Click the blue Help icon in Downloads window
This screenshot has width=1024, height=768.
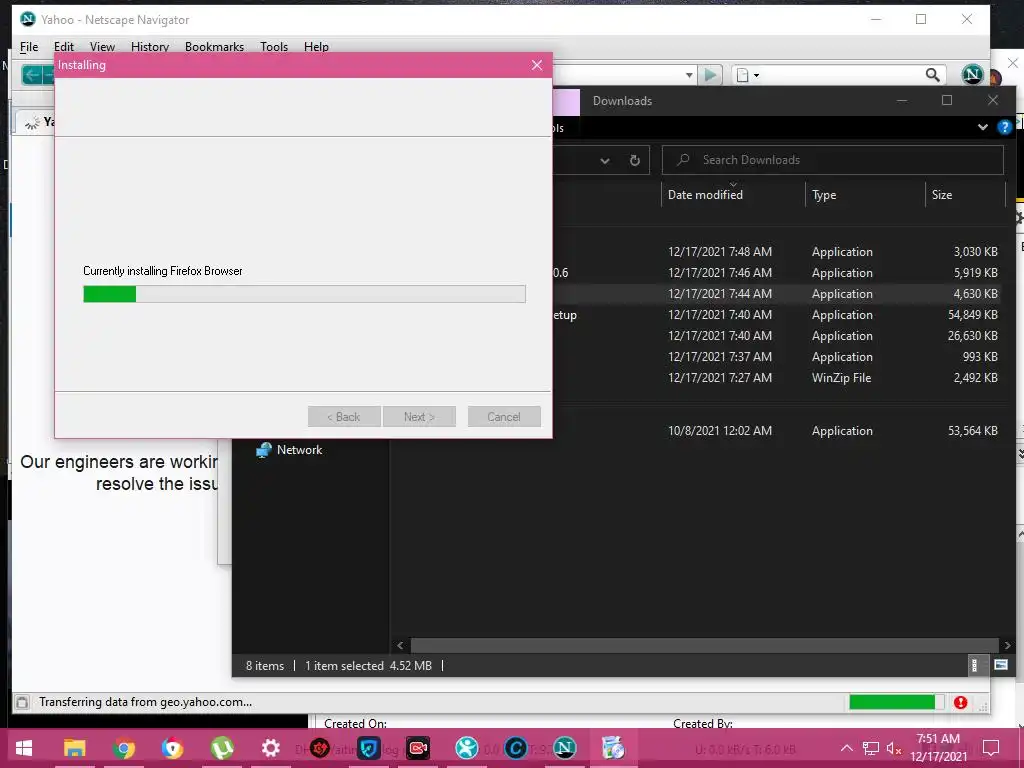(x=1004, y=127)
